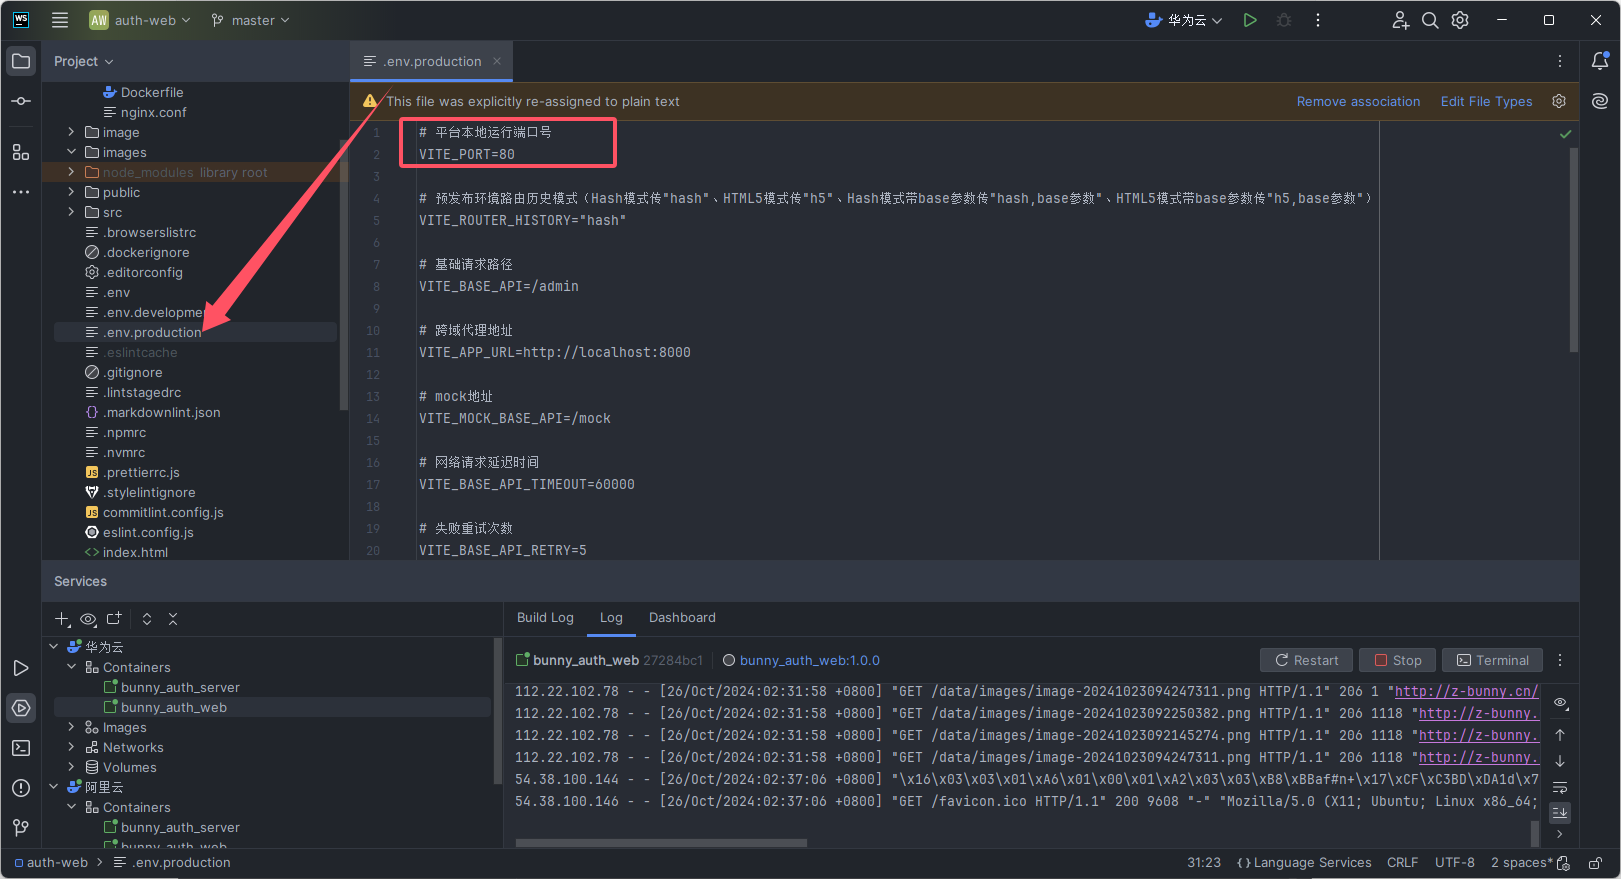Open the main hamburger menu

tap(60, 20)
